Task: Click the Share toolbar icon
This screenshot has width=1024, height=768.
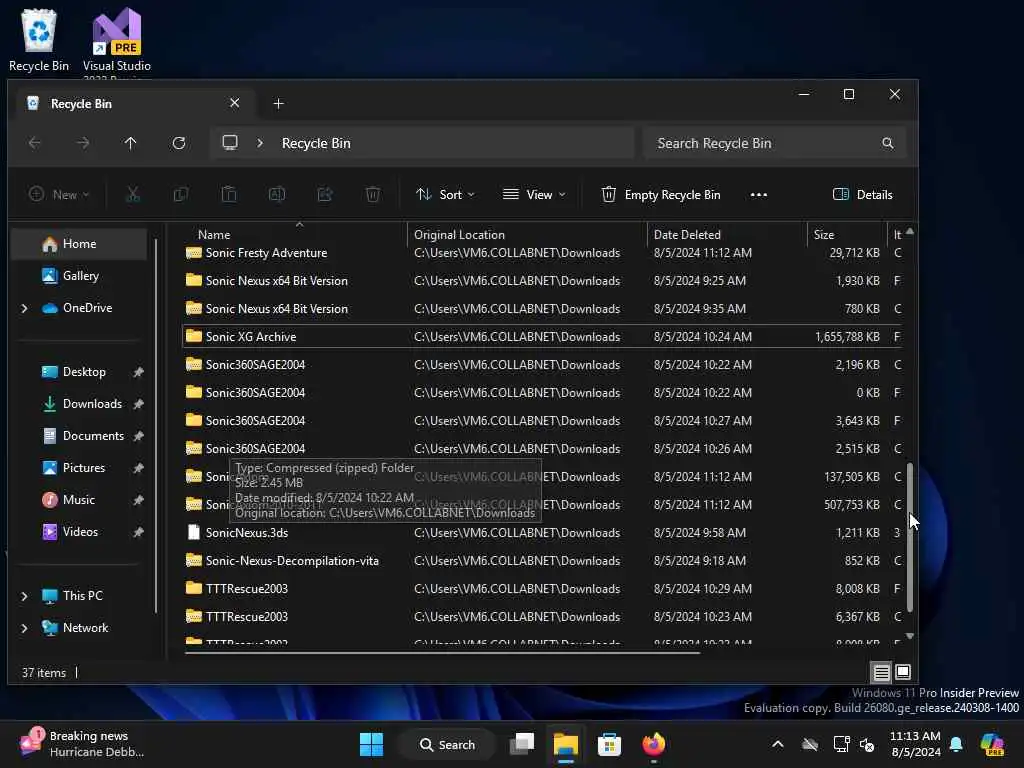Action: click(x=325, y=195)
